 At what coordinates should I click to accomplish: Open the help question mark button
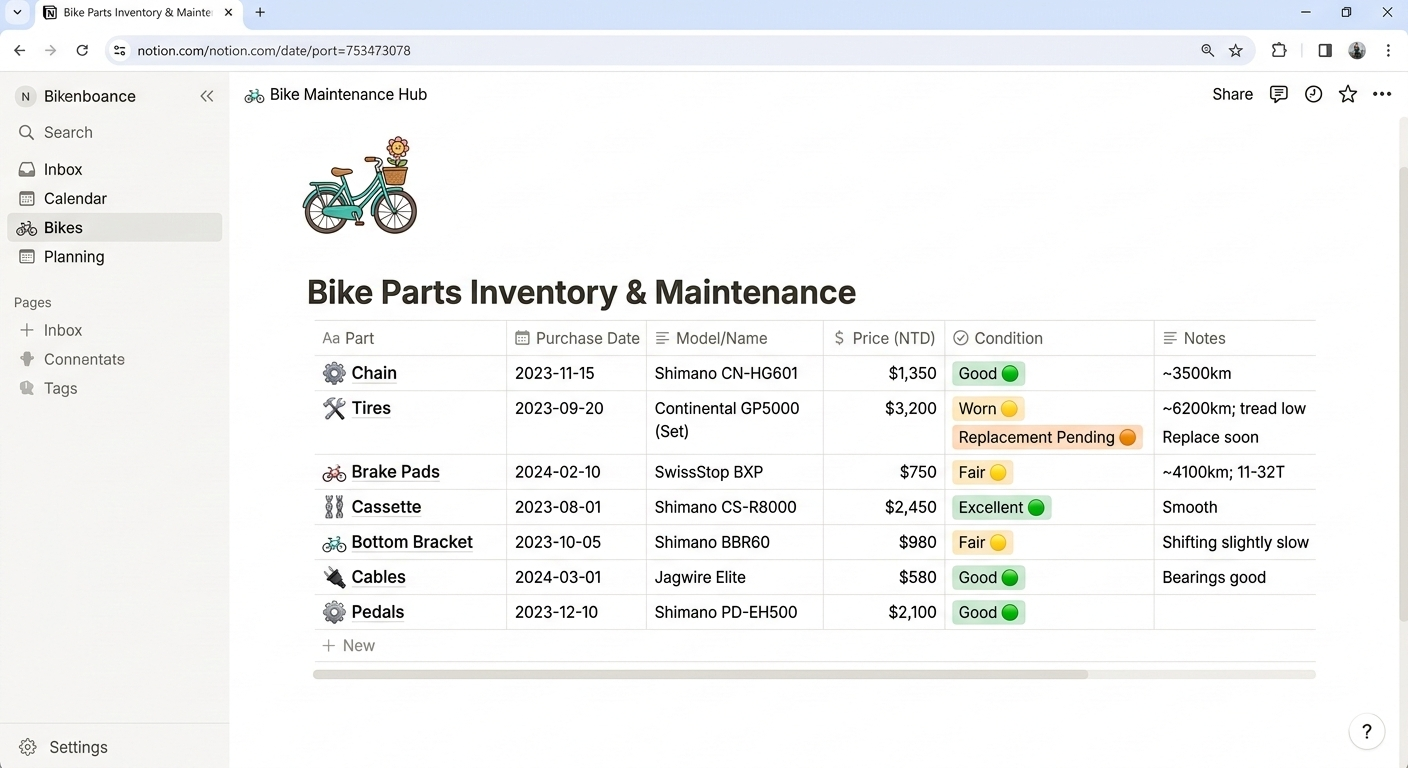point(1366,732)
